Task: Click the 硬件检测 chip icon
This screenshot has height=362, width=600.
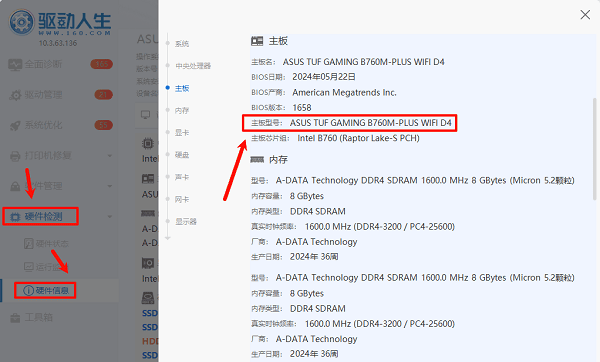Action: (x=15, y=217)
